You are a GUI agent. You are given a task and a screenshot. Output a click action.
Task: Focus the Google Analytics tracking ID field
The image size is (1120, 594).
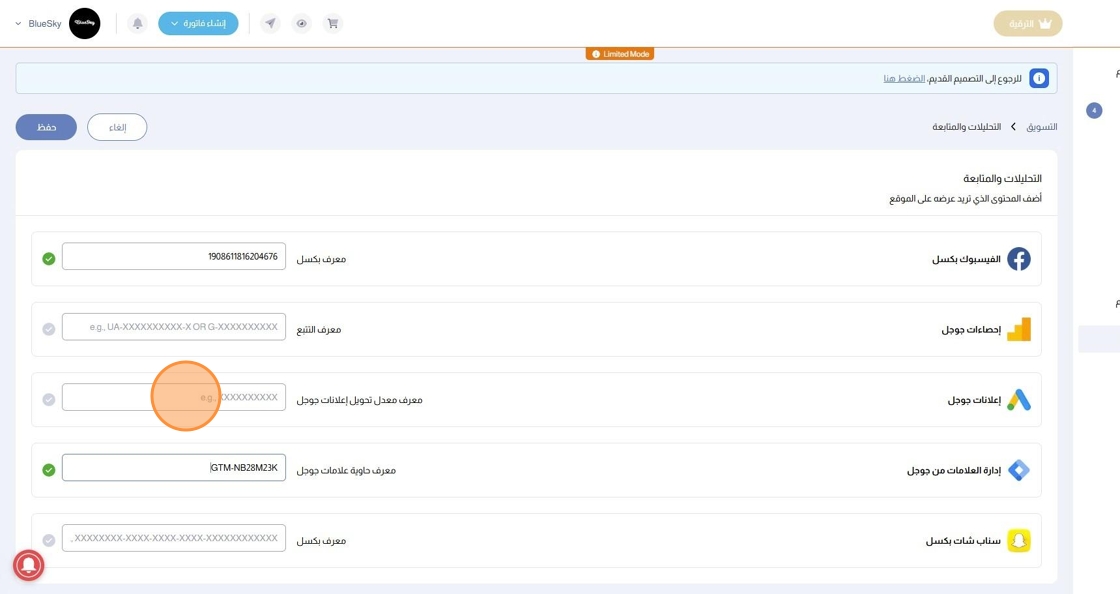pos(174,327)
